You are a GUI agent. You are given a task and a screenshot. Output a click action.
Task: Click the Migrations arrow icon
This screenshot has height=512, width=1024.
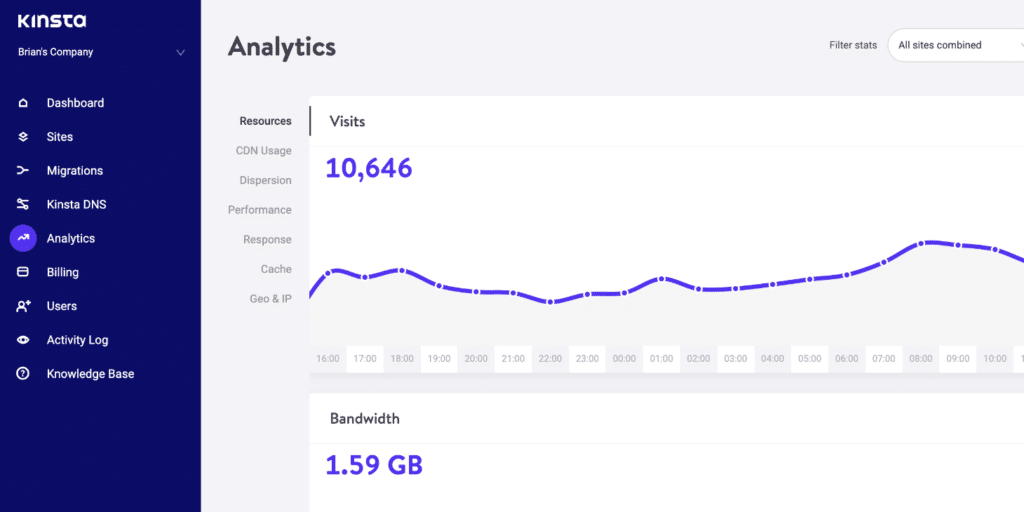(x=23, y=171)
